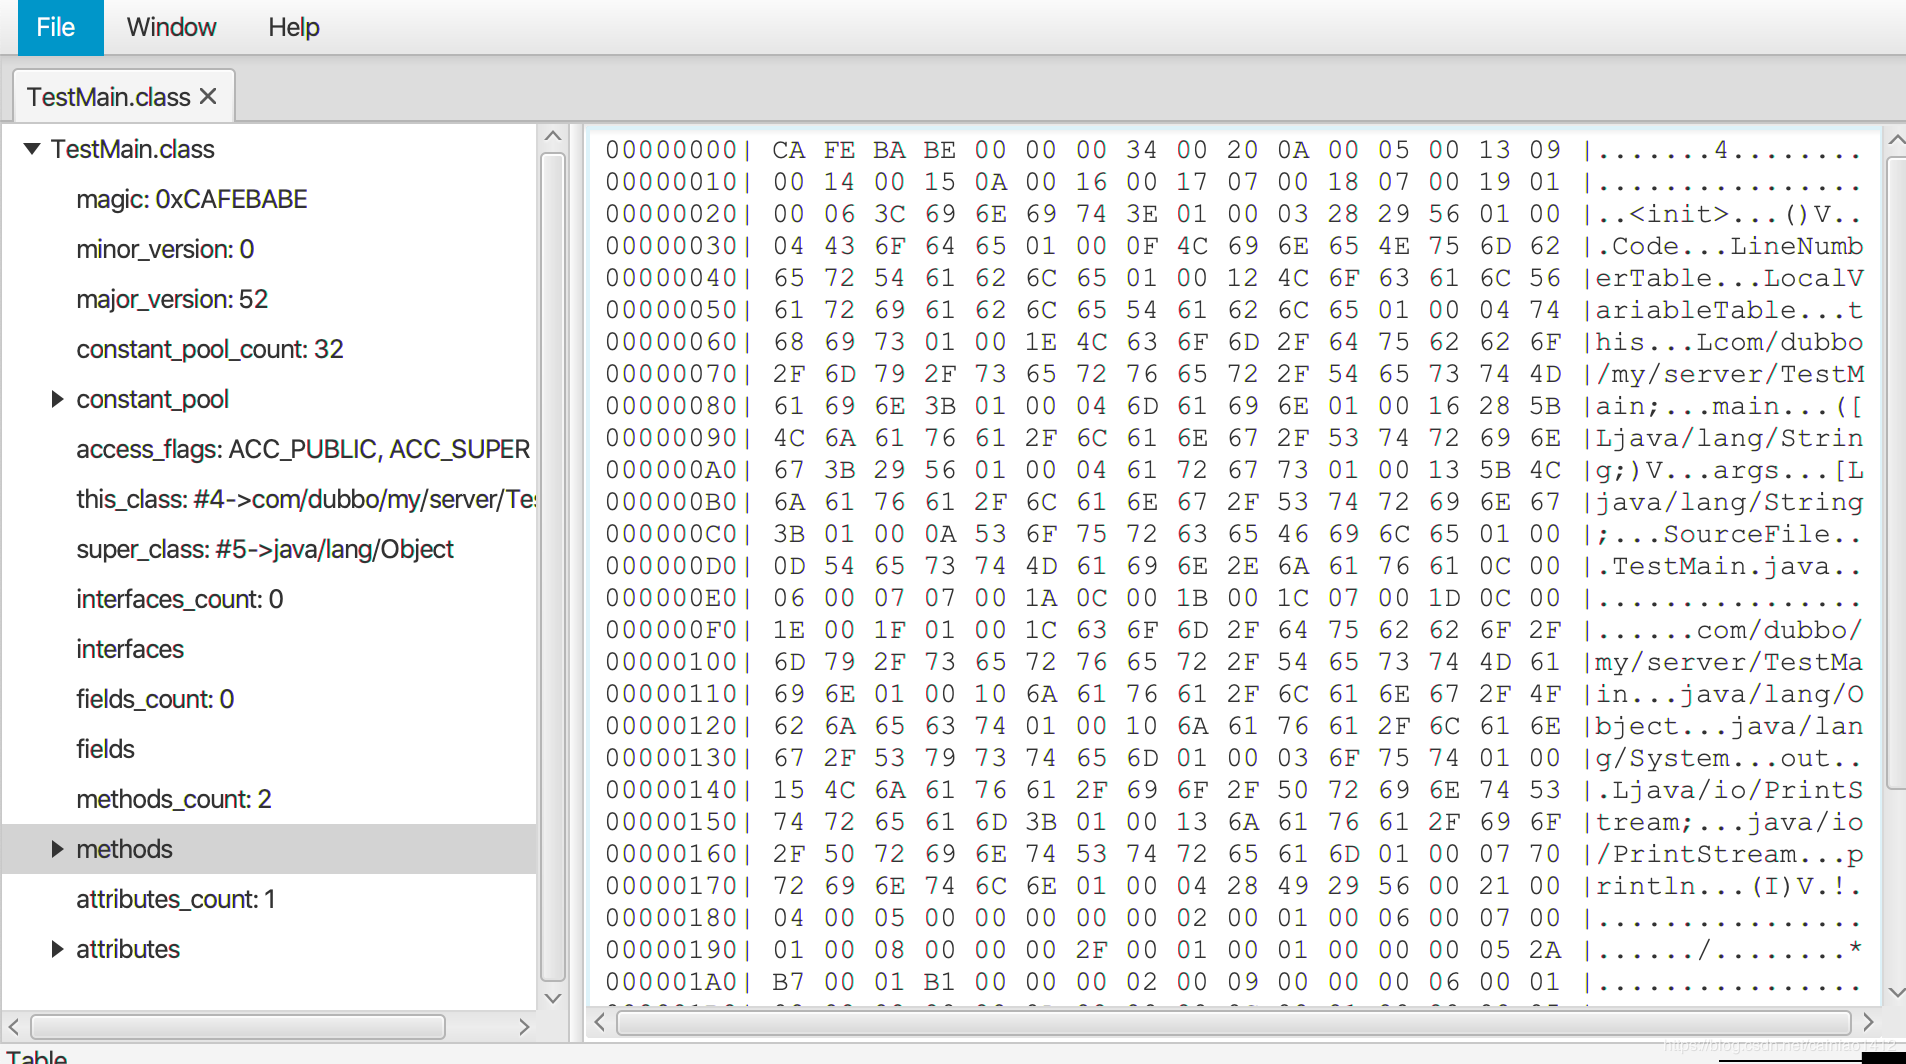Open the Help menu
1906x1064 pixels.
294,27
